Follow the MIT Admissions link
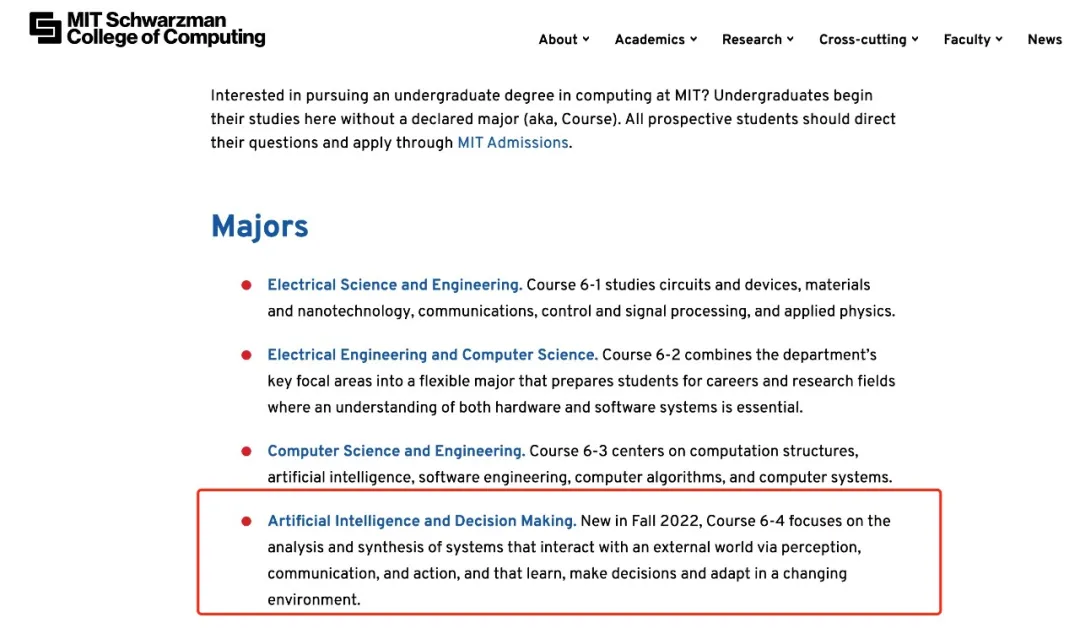 [x=513, y=143]
